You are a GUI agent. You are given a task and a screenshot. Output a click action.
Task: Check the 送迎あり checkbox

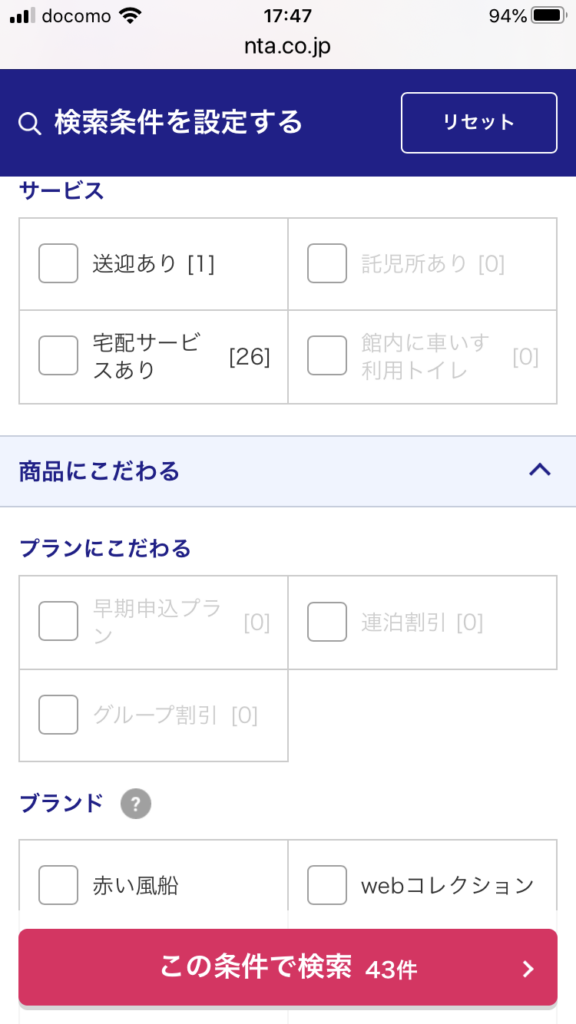(x=58, y=263)
